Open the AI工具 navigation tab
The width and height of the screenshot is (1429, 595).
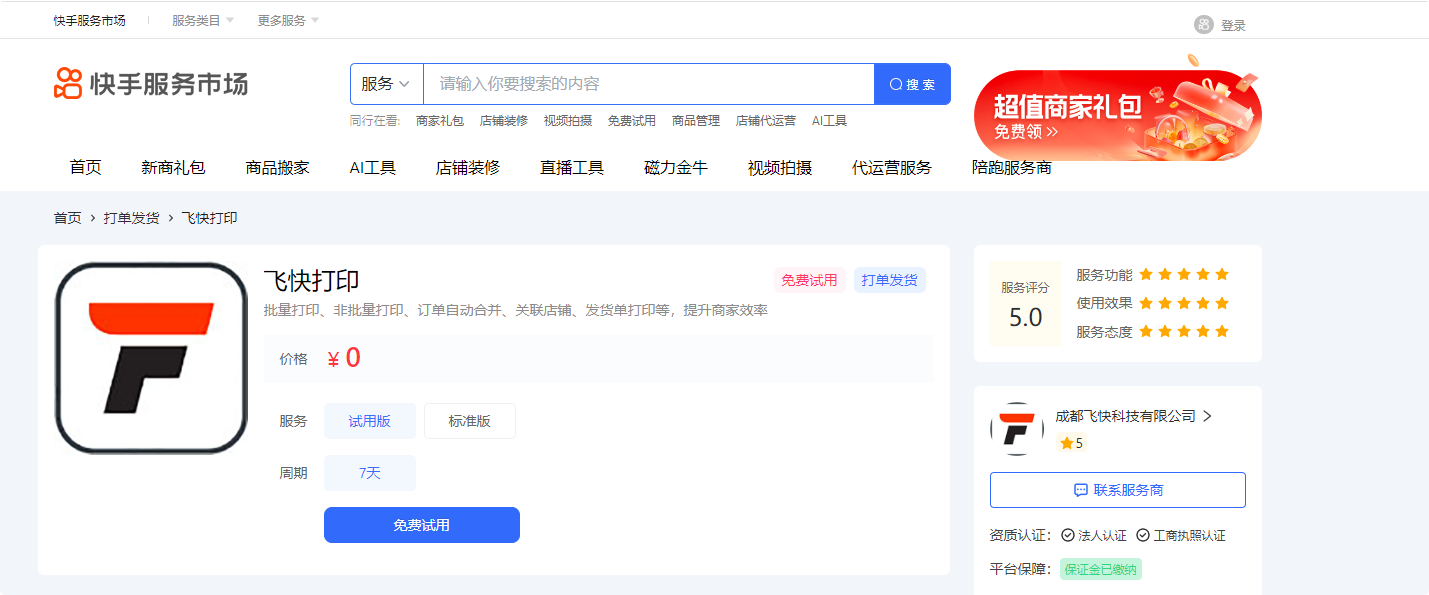372,168
